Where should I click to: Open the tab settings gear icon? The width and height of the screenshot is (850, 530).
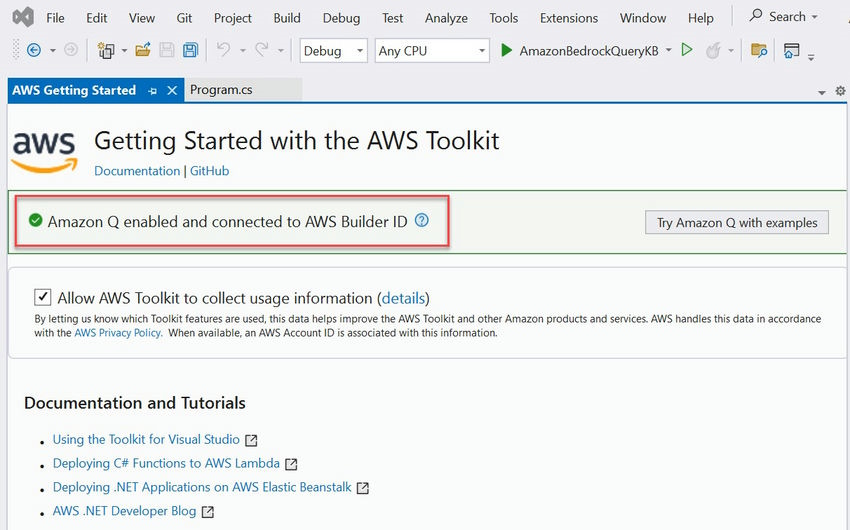(x=840, y=91)
